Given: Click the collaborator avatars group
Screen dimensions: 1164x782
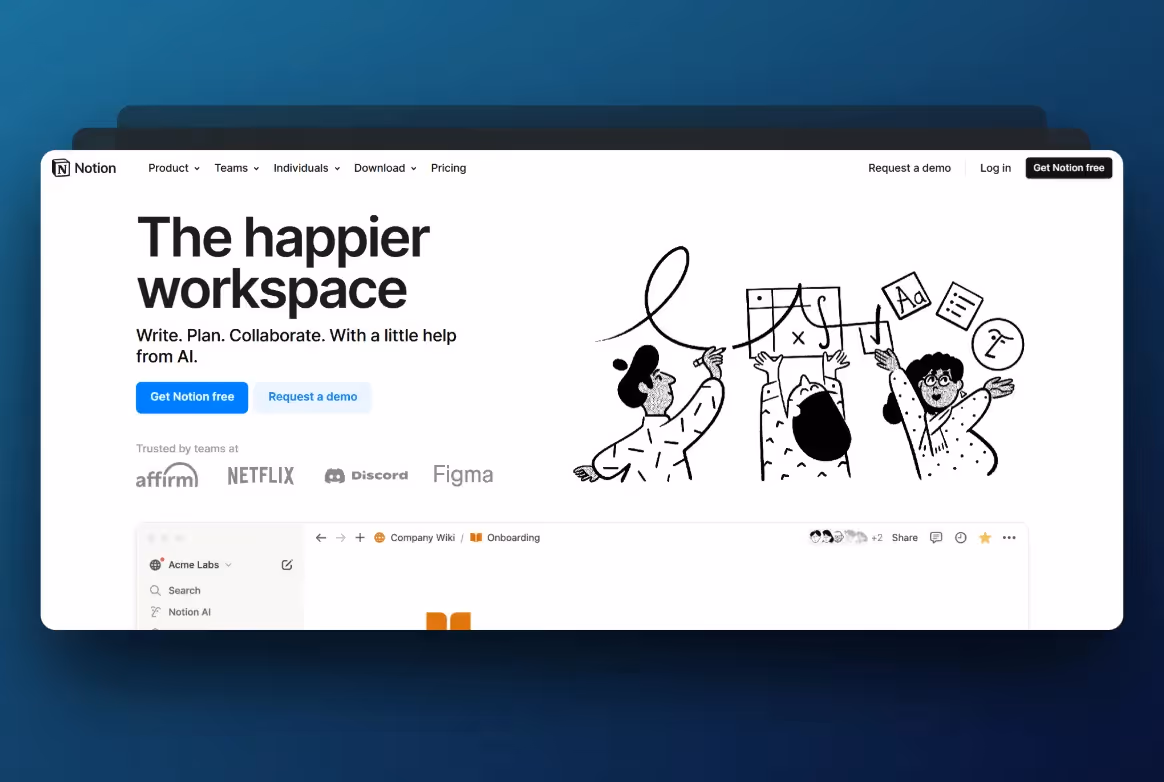Looking at the screenshot, I should (x=837, y=537).
